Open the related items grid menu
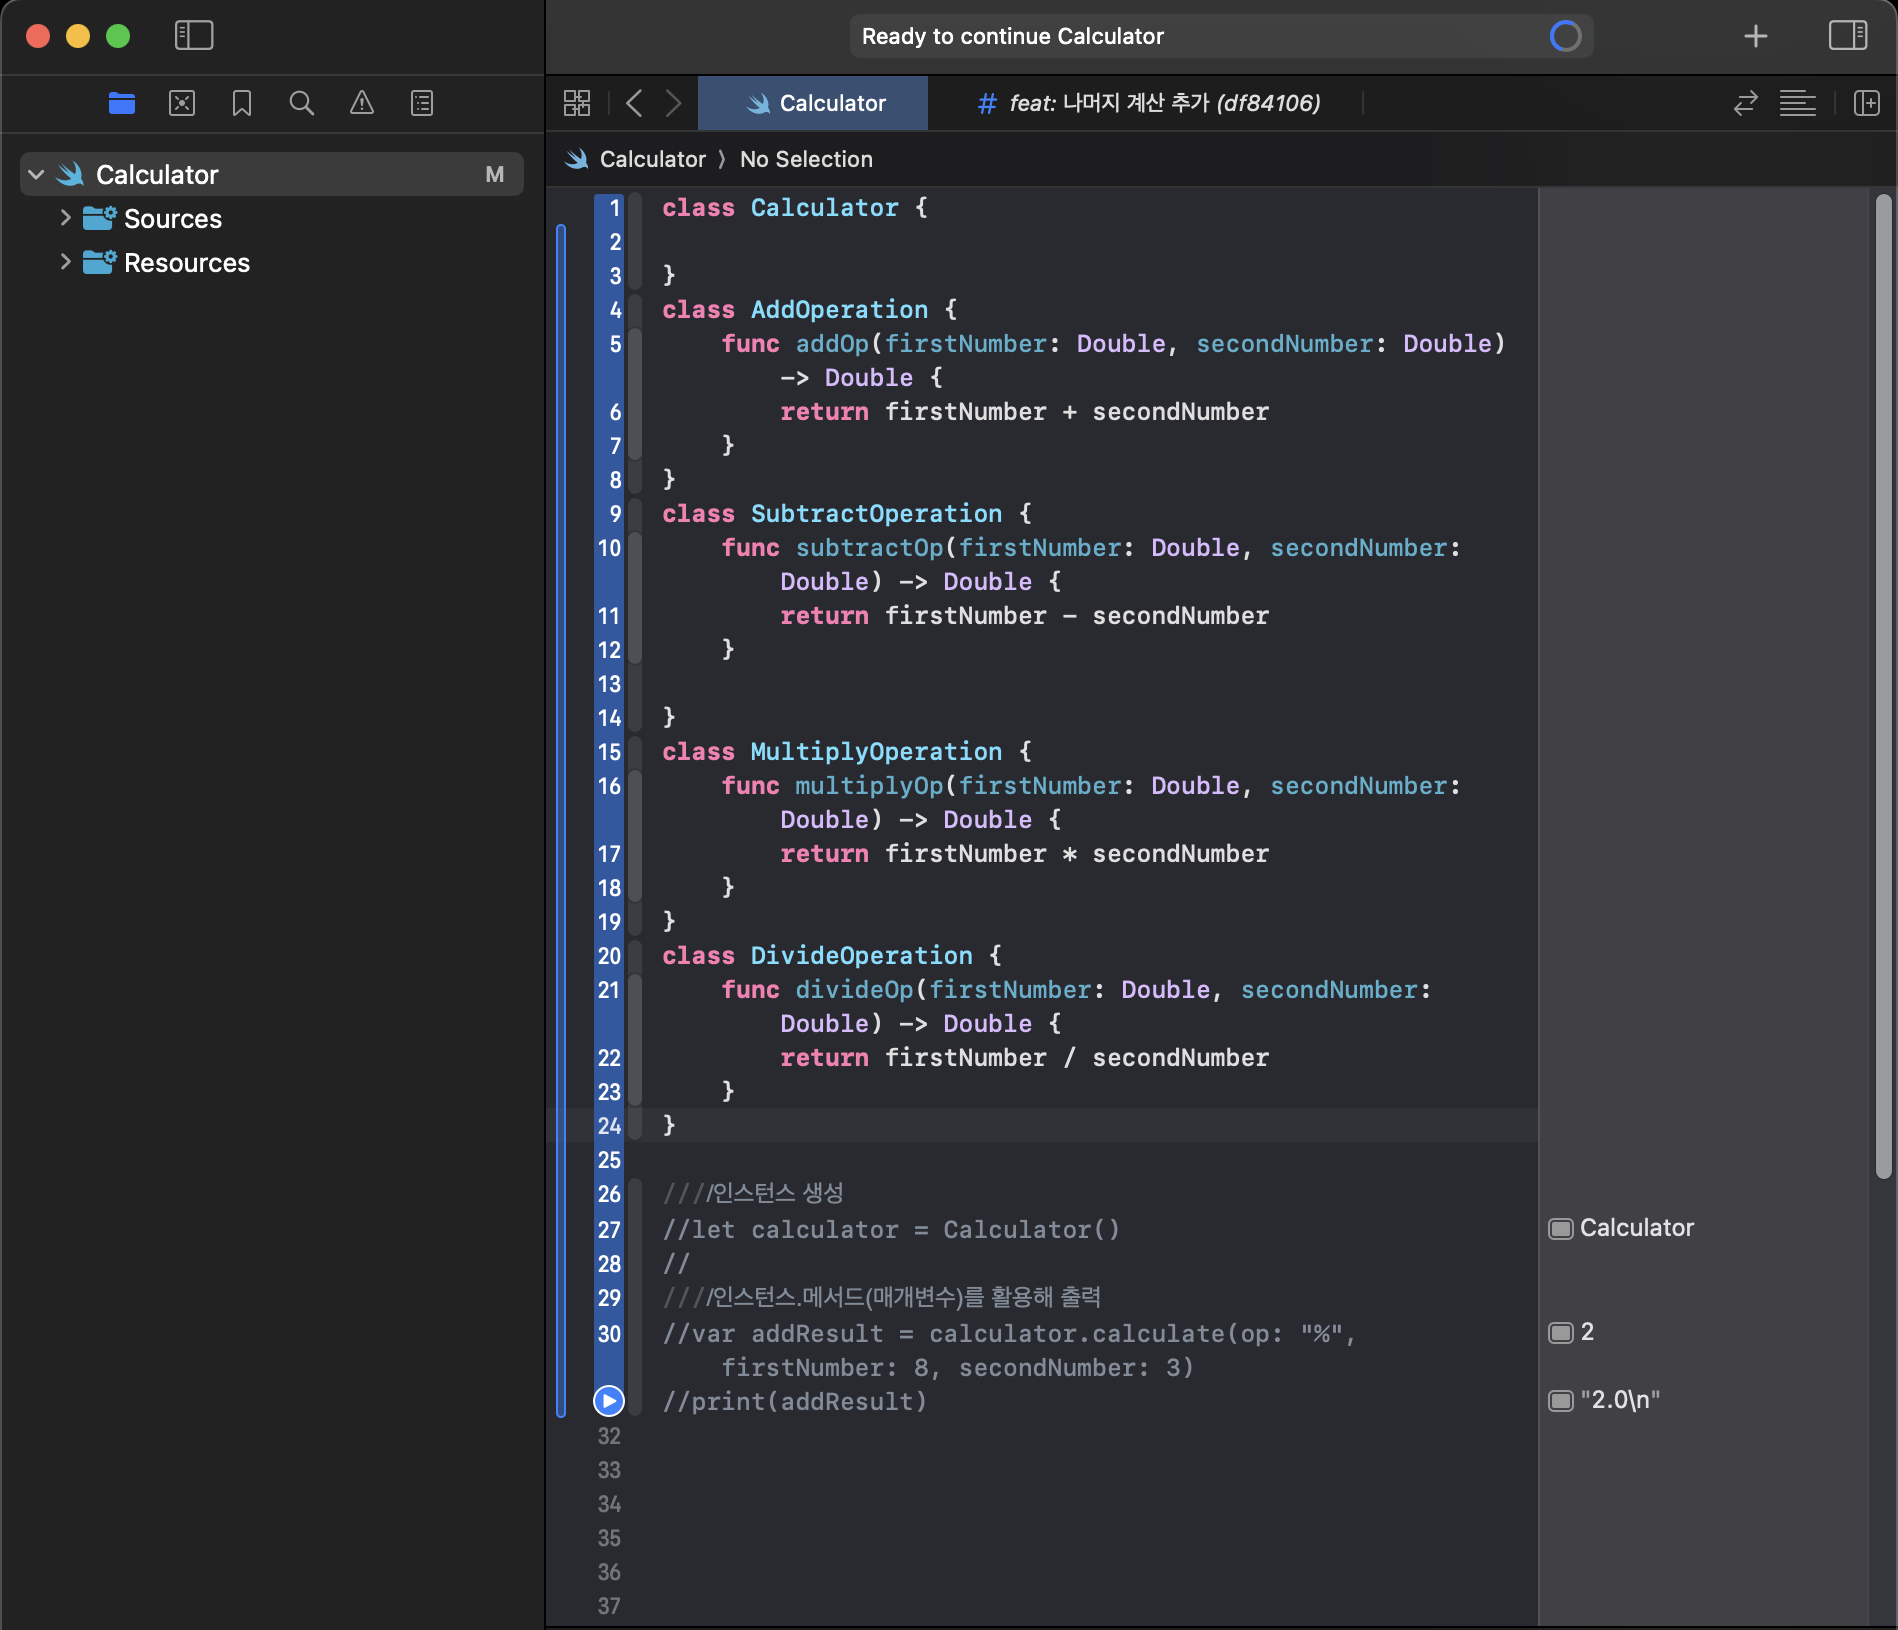Image resolution: width=1898 pixels, height=1630 pixels. [577, 103]
